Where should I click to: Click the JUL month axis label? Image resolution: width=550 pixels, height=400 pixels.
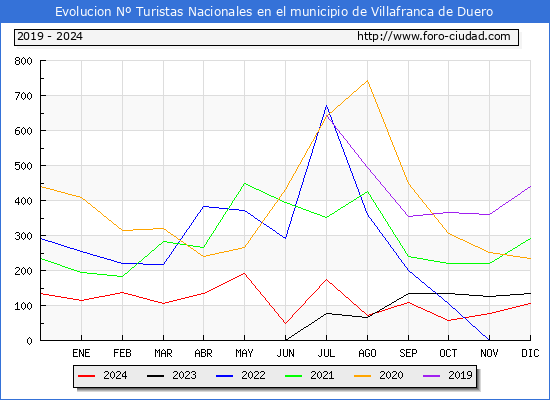point(326,353)
